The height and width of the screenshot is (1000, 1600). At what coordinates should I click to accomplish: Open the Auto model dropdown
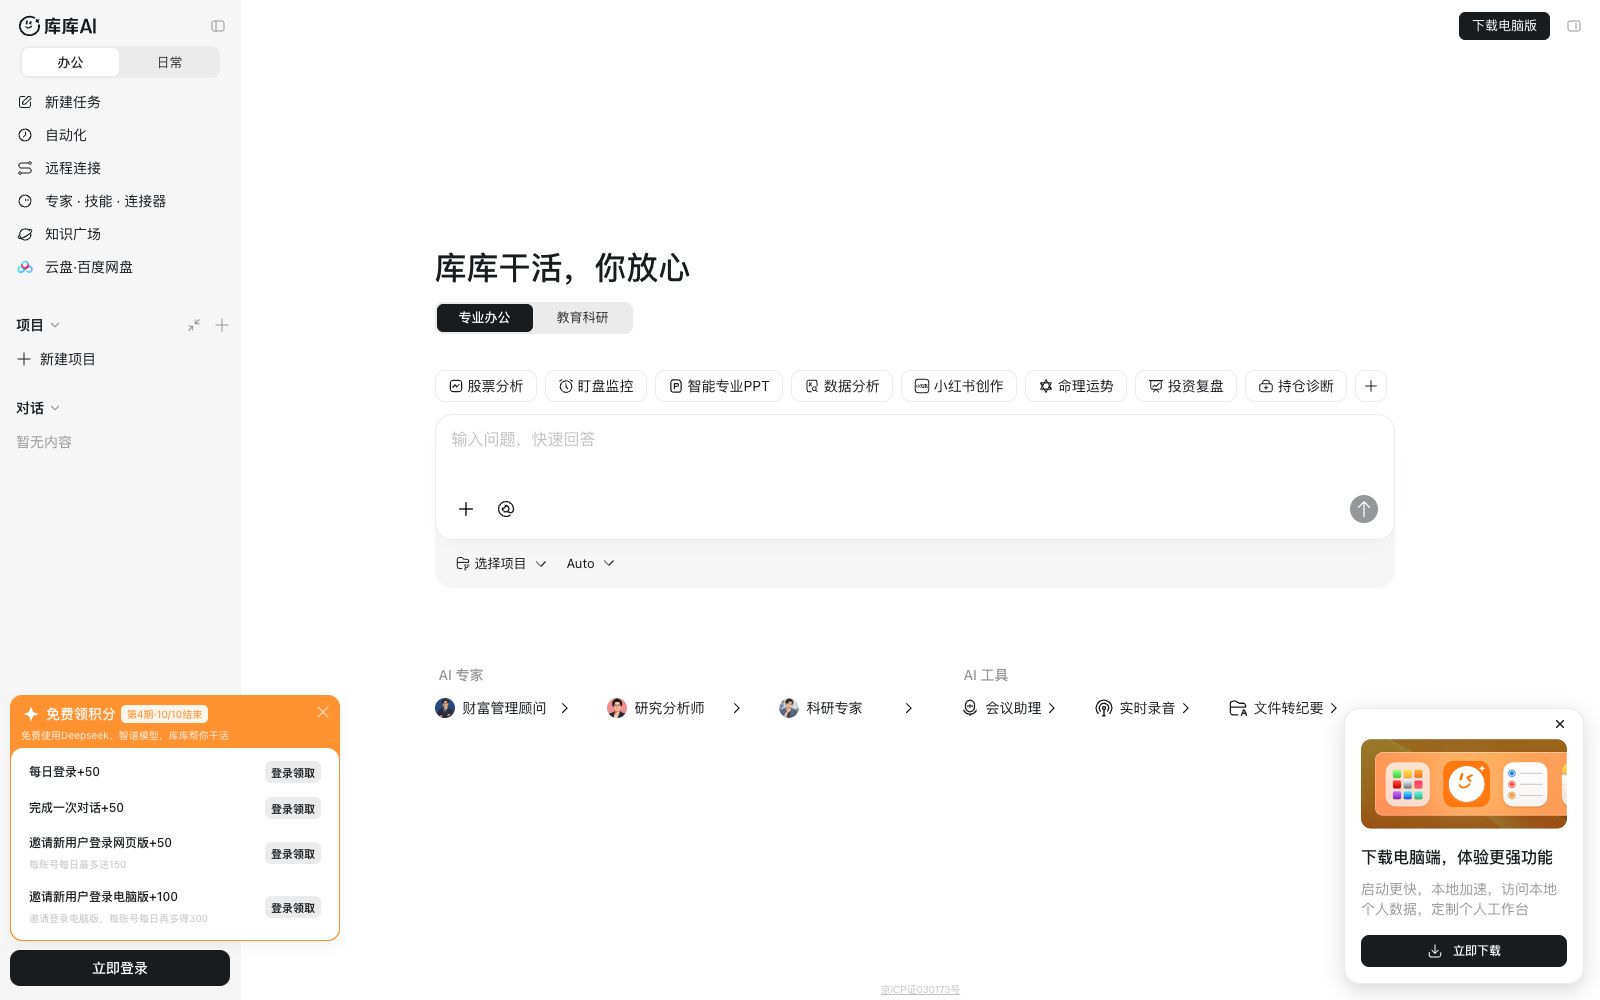pyautogui.click(x=590, y=564)
